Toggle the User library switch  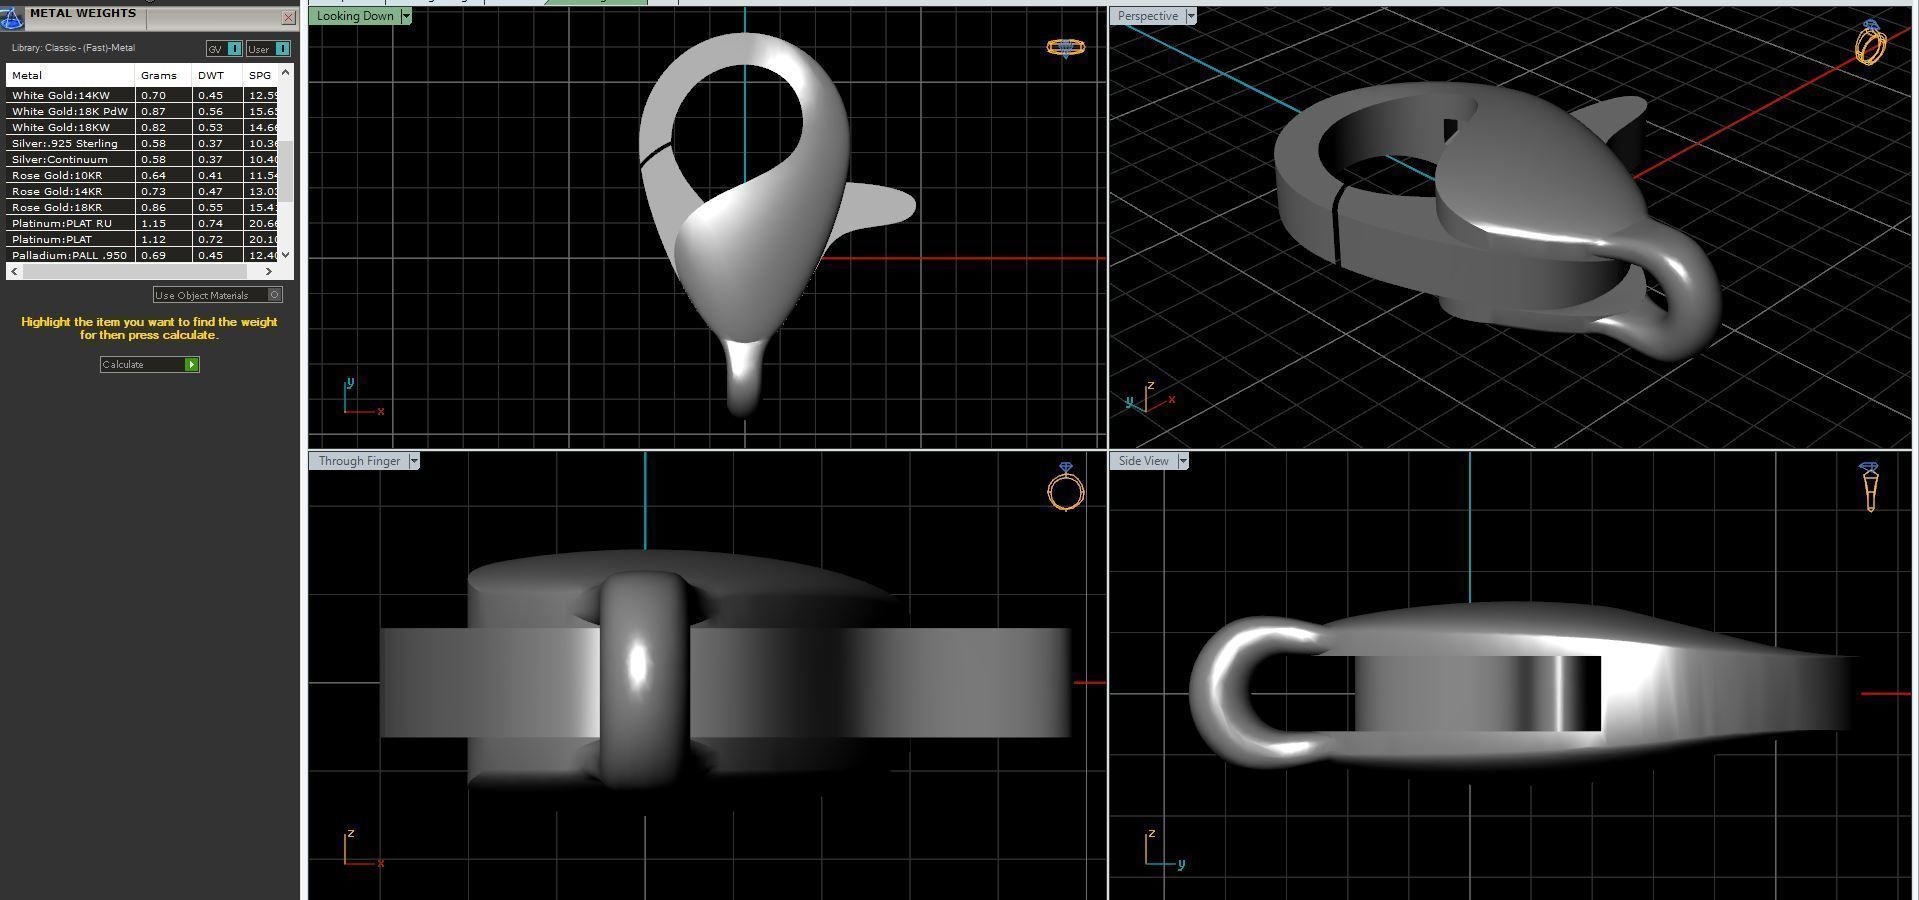268,49
